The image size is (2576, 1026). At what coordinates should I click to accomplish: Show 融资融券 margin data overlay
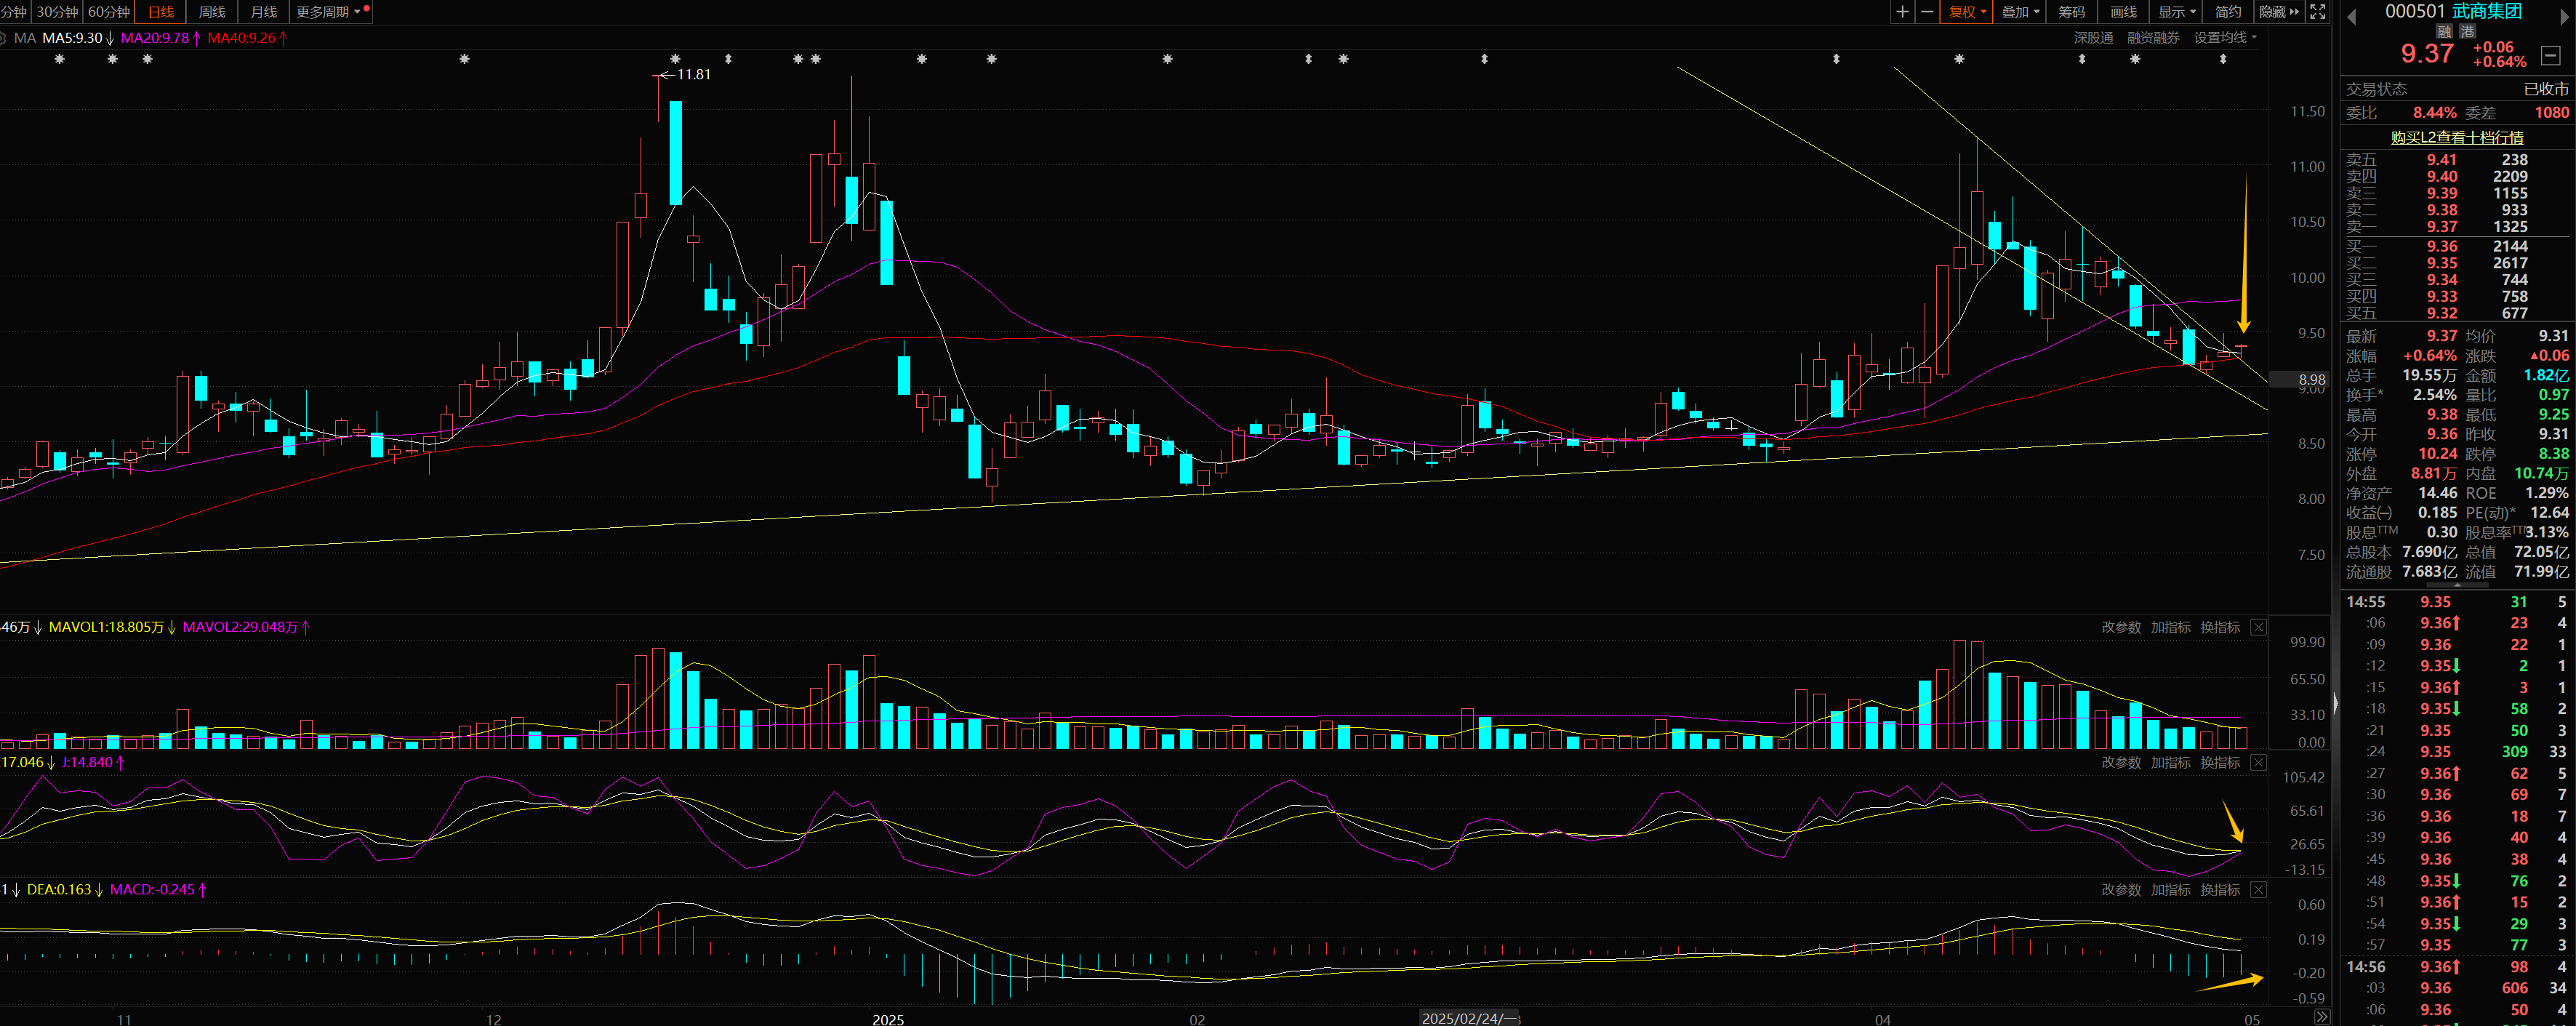coord(2153,37)
